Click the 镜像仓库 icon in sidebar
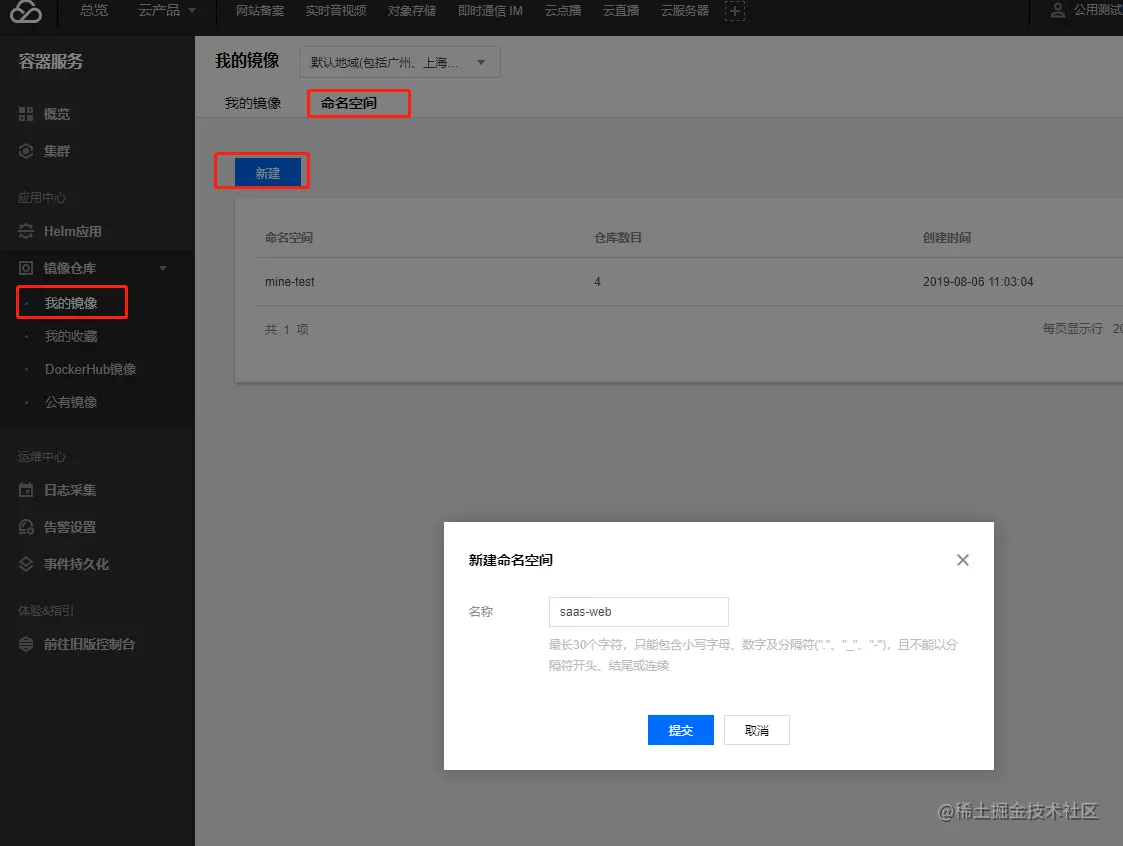1123x846 pixels. click(26, 268)
